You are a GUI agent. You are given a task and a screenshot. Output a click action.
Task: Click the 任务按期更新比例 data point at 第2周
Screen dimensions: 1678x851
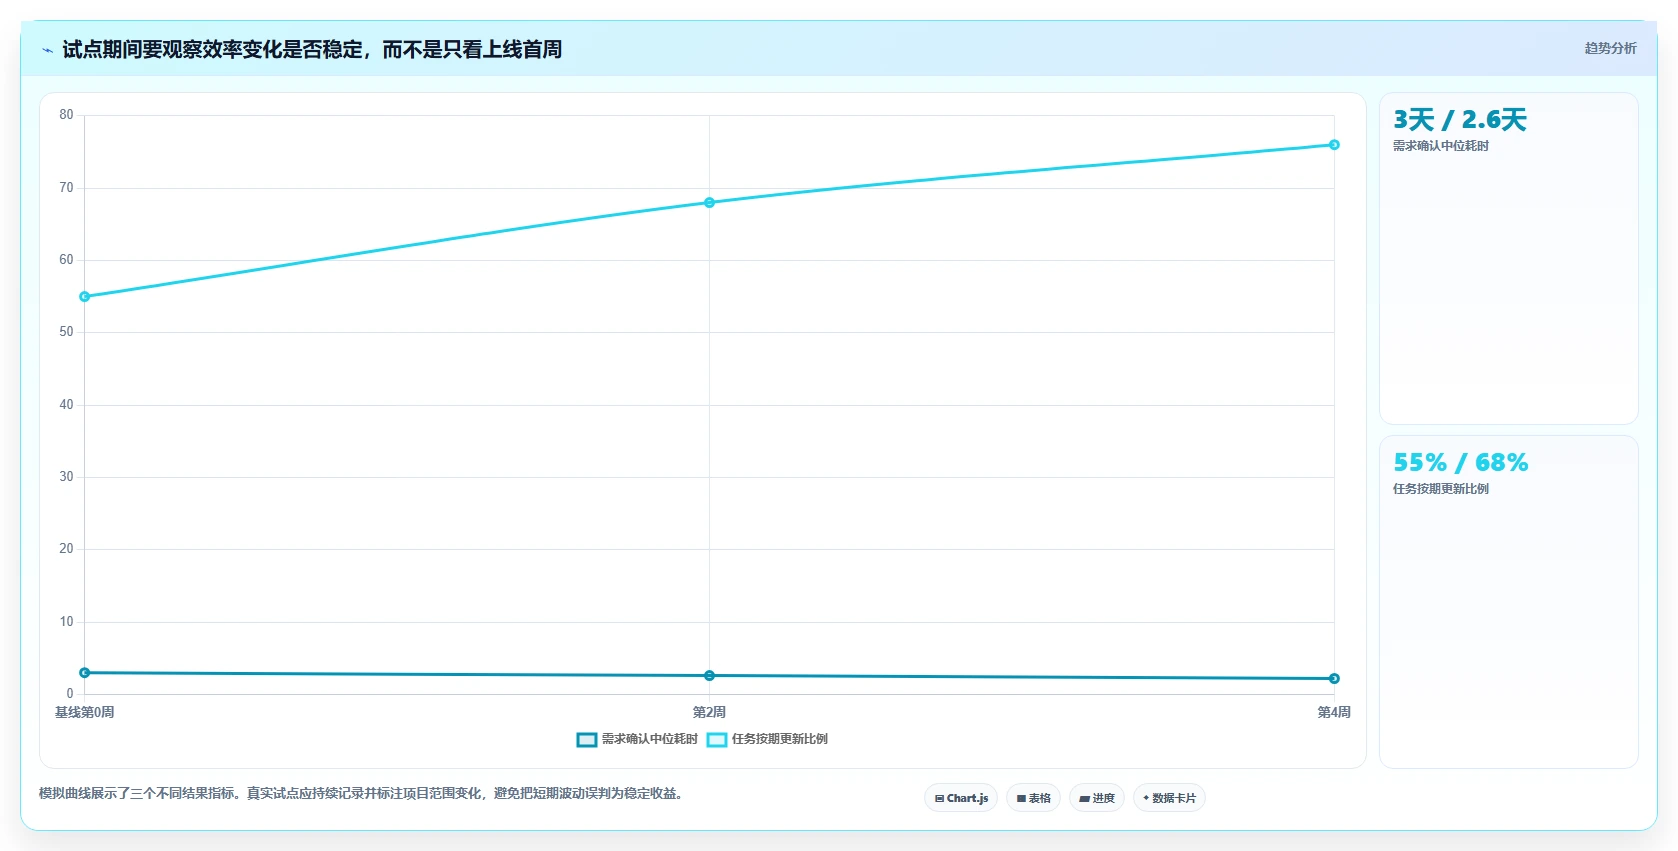point(709,203)
